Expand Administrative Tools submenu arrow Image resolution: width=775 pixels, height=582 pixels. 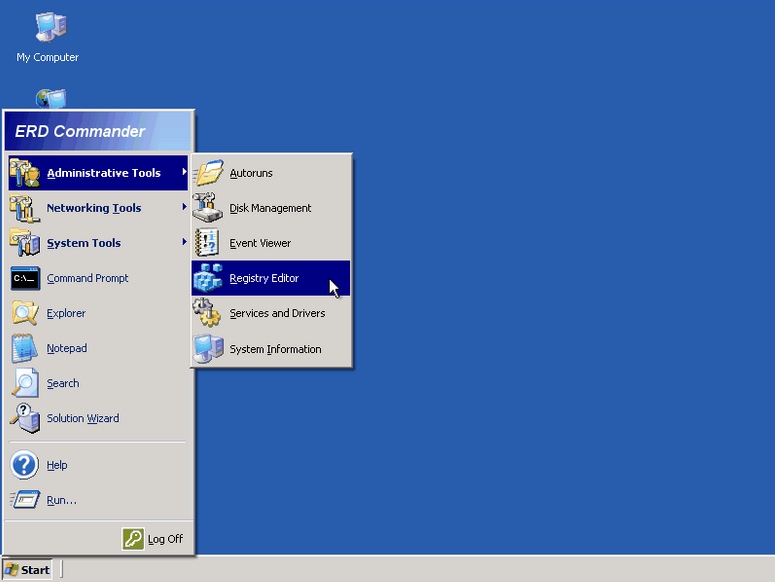coord(184,172)
